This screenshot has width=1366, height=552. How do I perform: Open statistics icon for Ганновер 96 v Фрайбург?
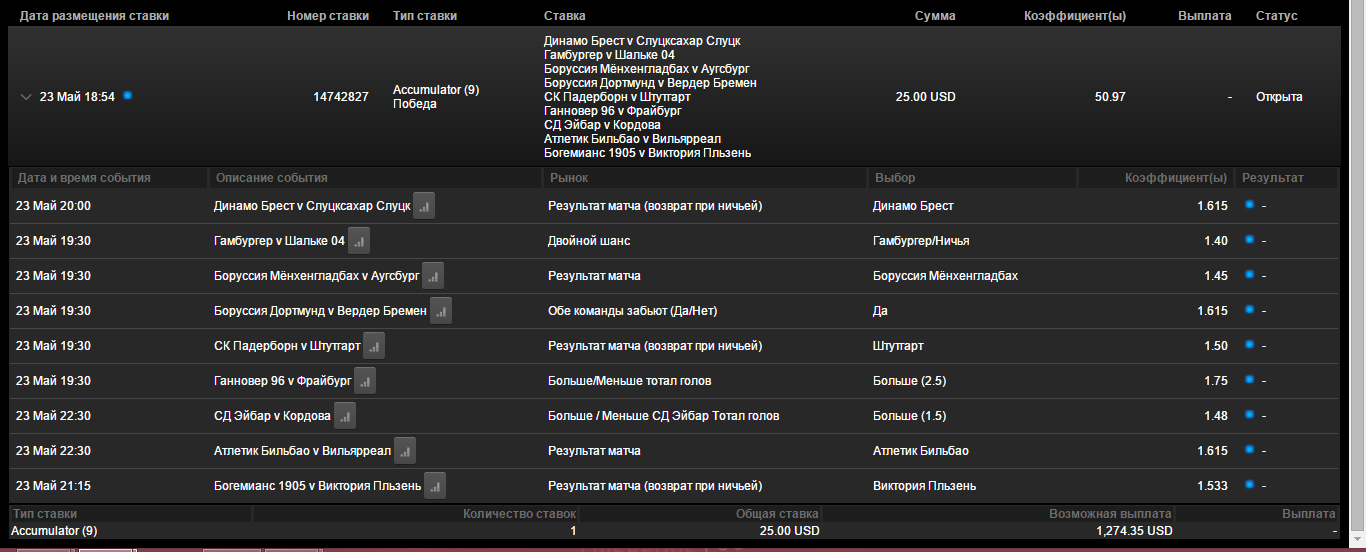[365, 381]
